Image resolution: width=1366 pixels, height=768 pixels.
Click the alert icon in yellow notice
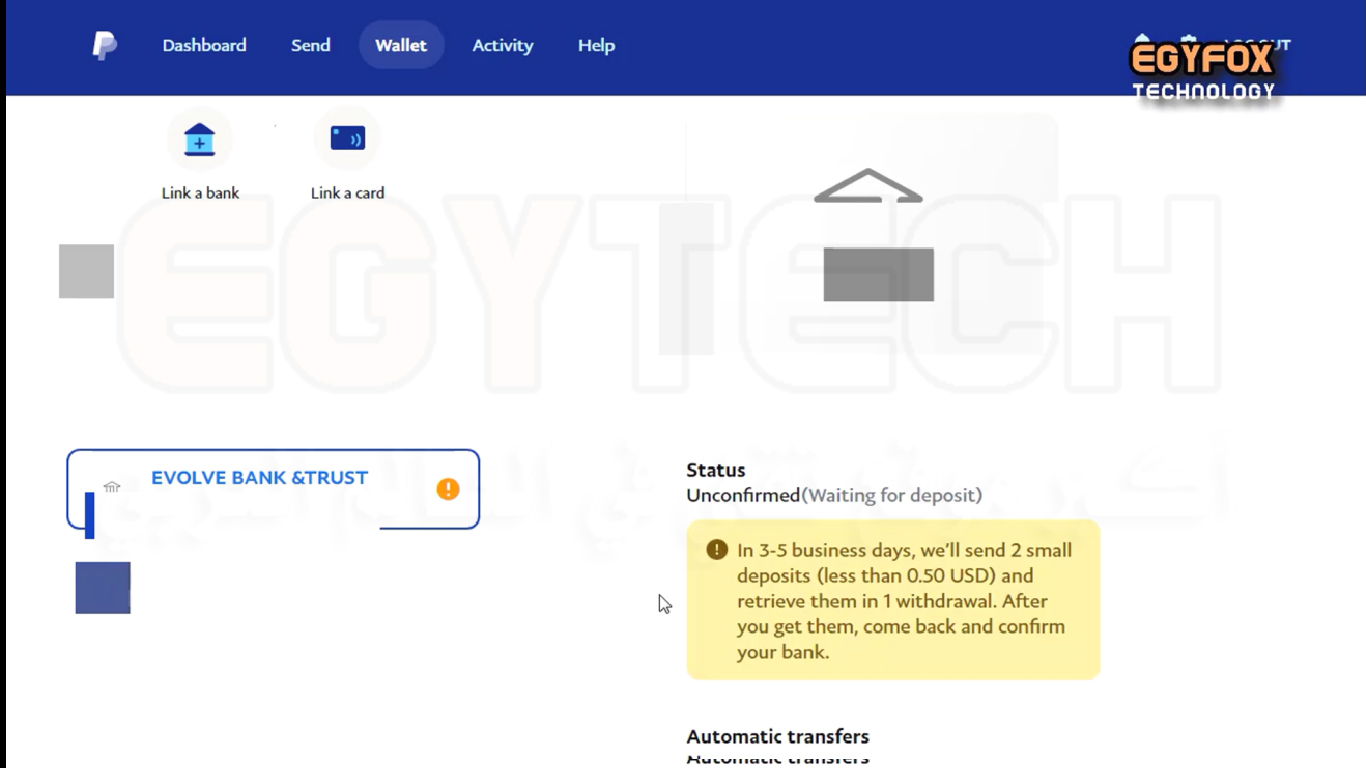pos(716,550)
